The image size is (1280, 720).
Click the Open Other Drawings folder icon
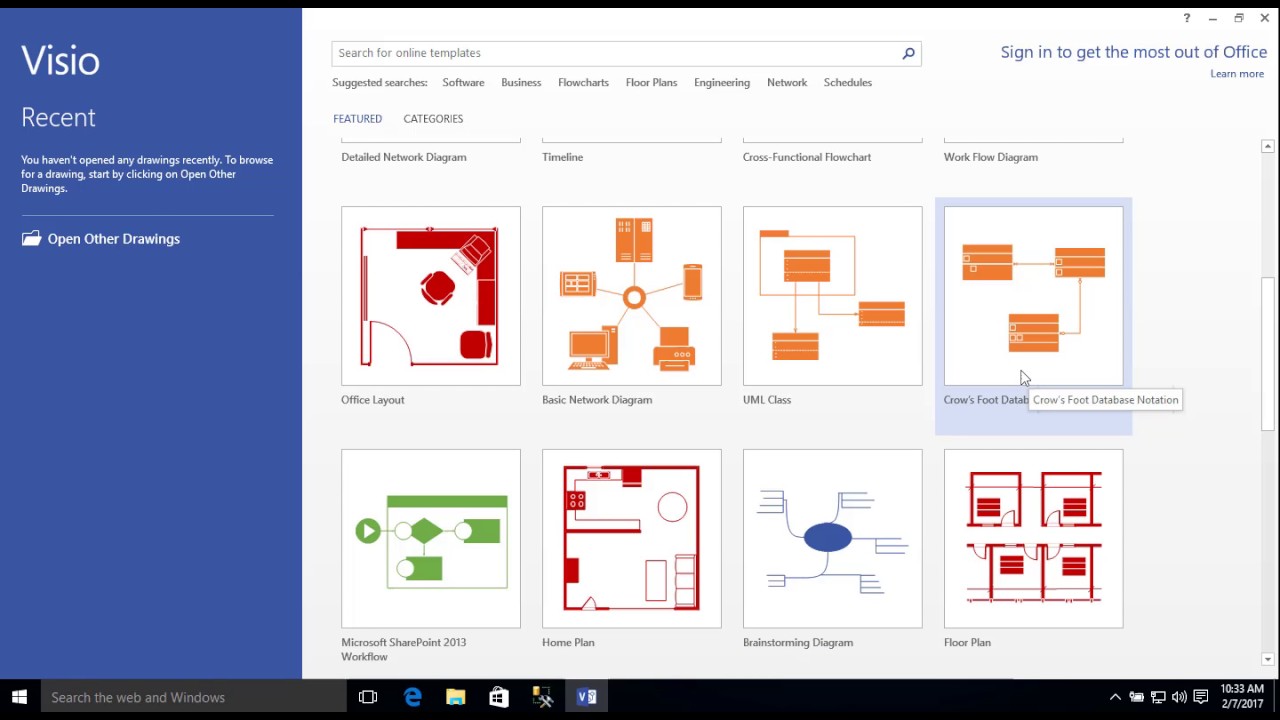coord(31,239)
